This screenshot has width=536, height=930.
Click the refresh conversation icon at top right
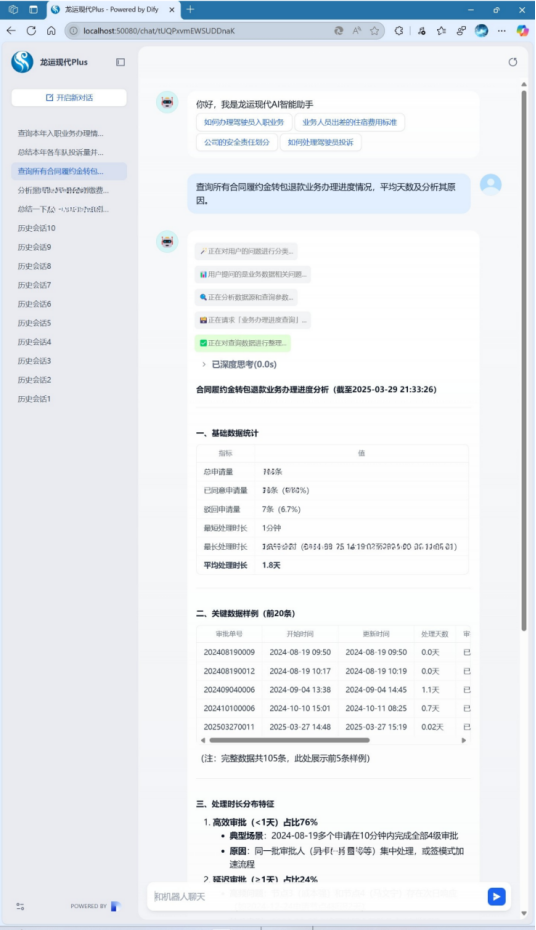pyautogui.click(x=513, y=62)
